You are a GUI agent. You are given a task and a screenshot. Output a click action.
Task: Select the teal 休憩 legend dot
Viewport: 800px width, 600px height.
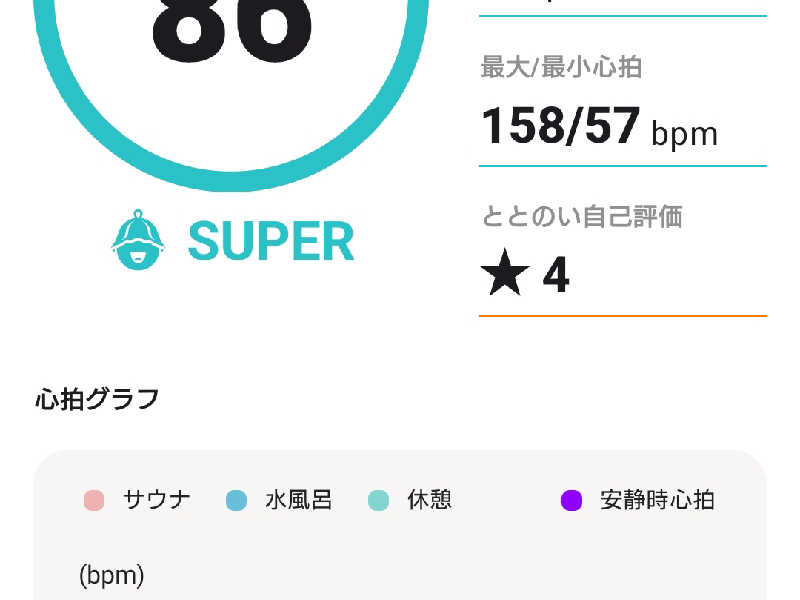click(x=379, y=501)
